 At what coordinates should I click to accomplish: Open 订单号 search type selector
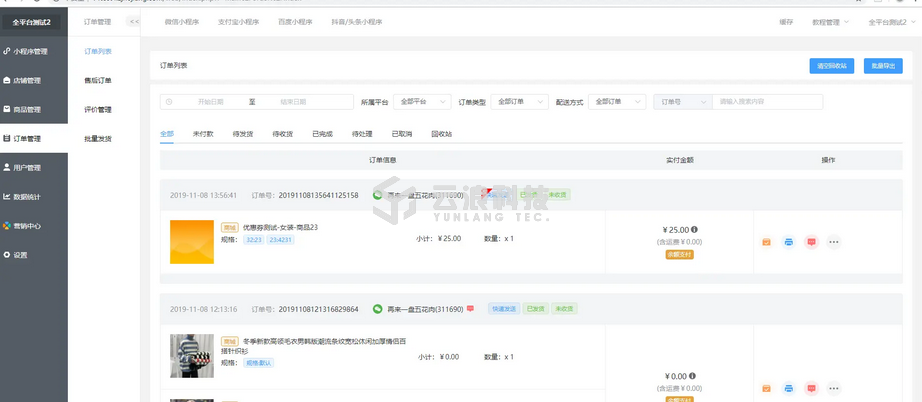point(682,101)
